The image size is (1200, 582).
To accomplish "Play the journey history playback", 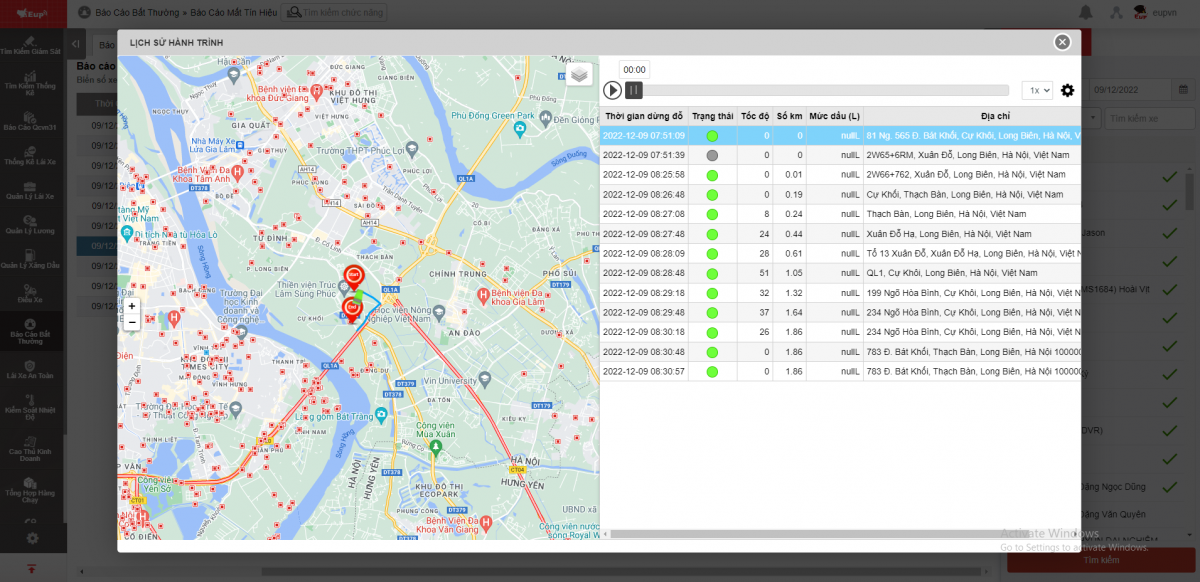I will (612, 90).
